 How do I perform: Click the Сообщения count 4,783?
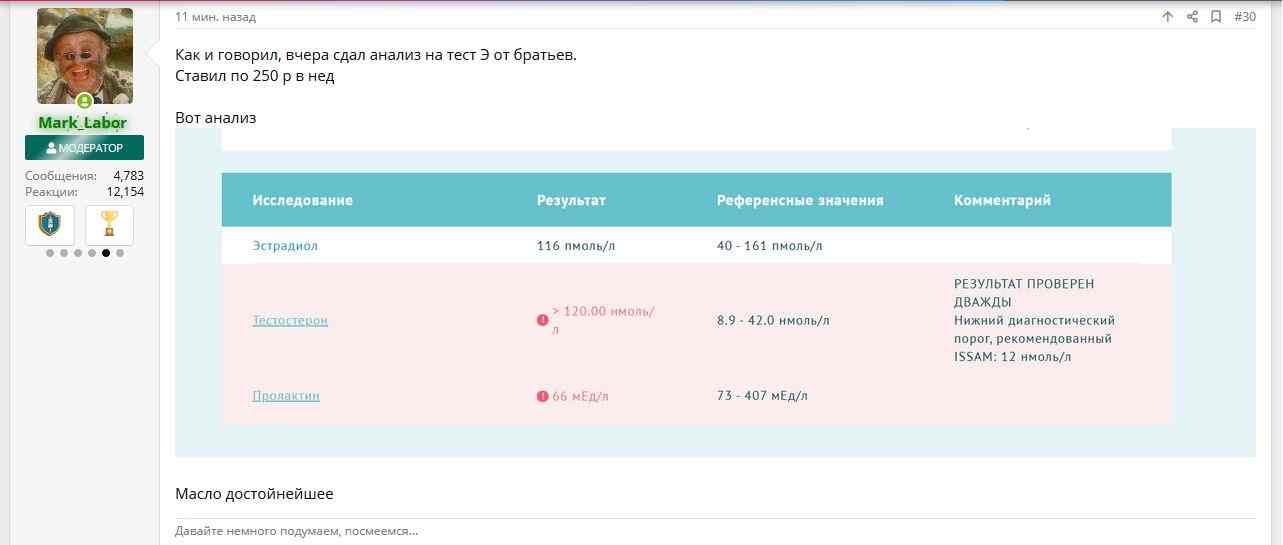pos(128,176)
